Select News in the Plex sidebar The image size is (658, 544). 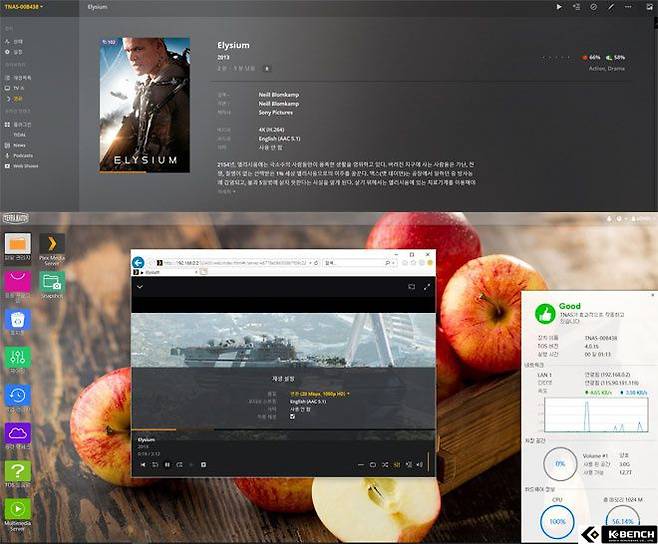(20, 145)
